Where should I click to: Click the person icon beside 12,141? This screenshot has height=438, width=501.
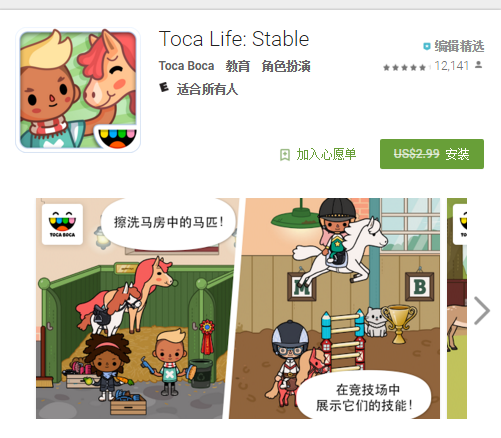[x=479, y=65]
